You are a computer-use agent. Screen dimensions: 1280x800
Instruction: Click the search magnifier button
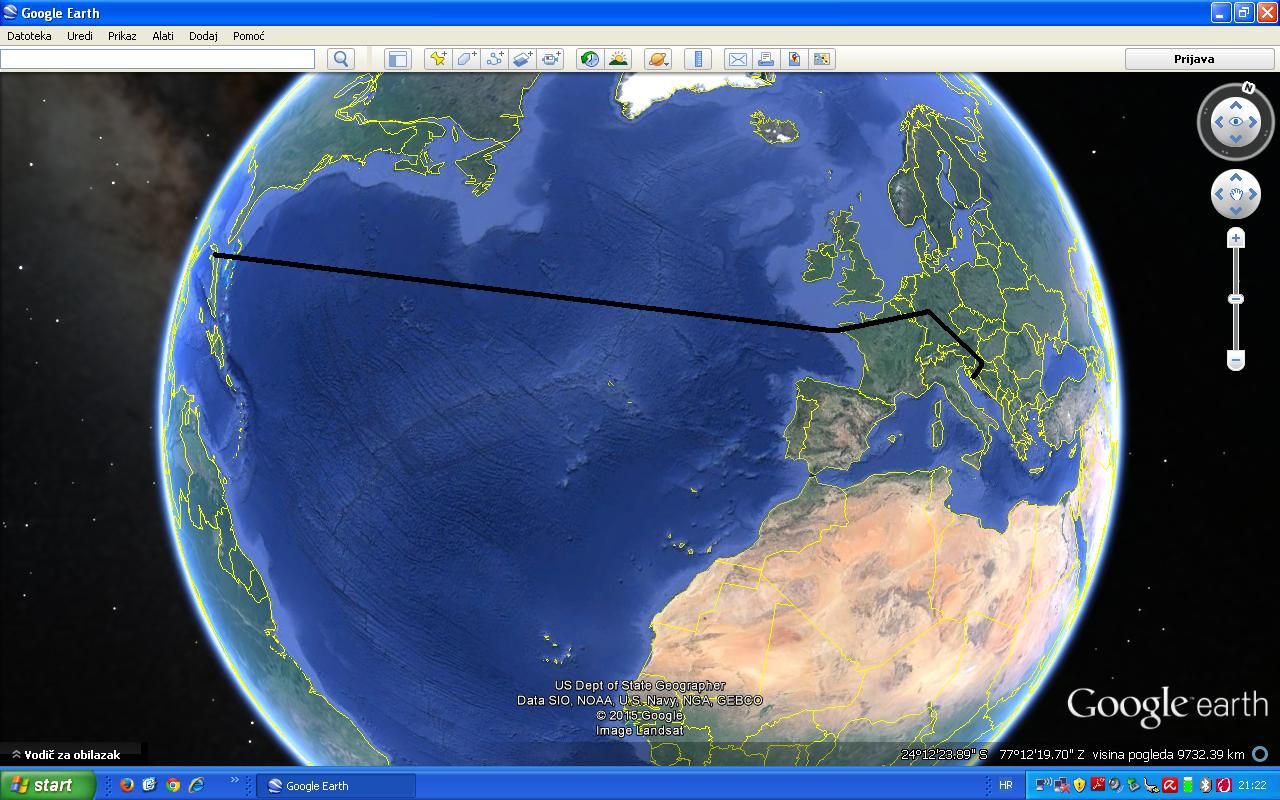coord(341,59)
